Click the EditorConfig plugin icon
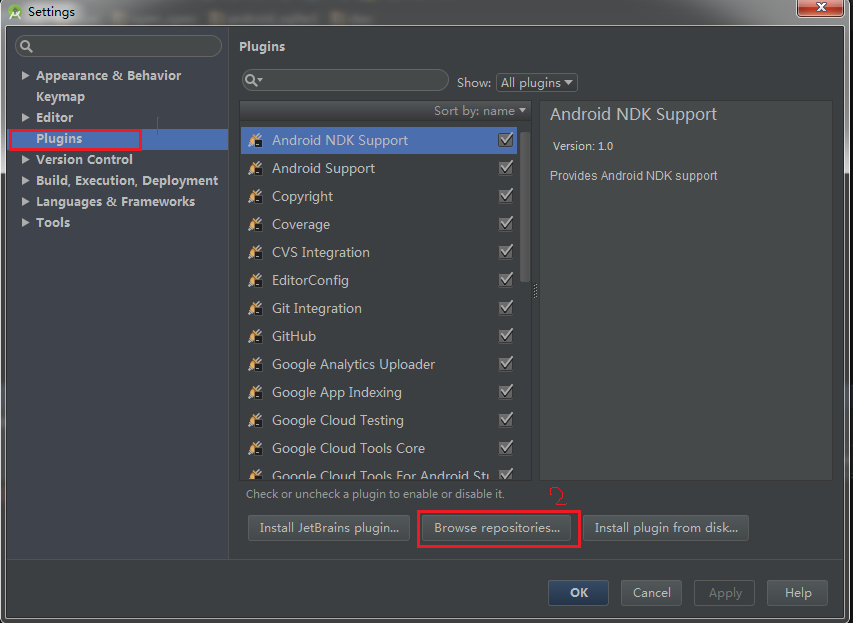The image size is (853, 623). [x=255, y=280]
